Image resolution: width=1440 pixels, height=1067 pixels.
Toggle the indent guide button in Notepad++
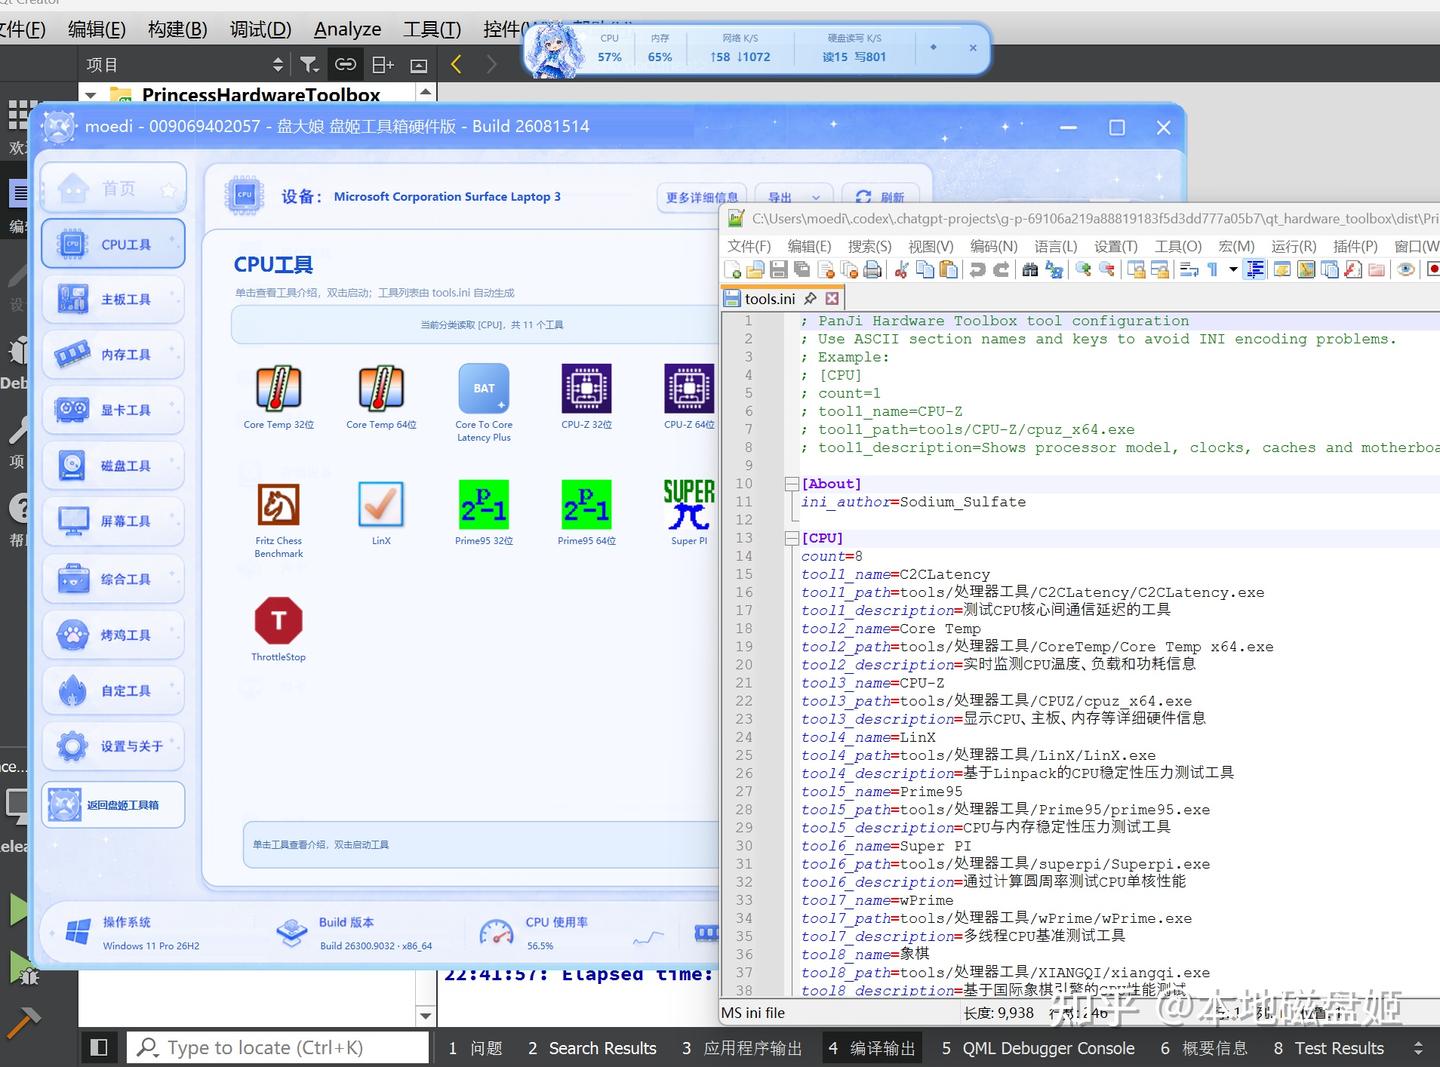pos(1255,269)
